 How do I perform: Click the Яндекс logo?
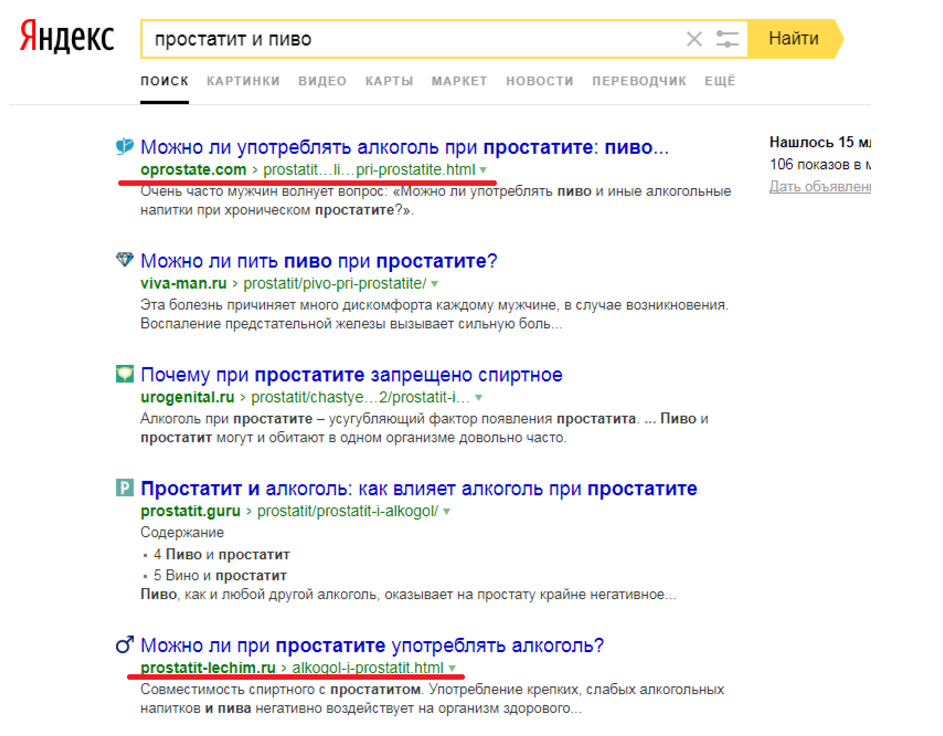(67, 37)
